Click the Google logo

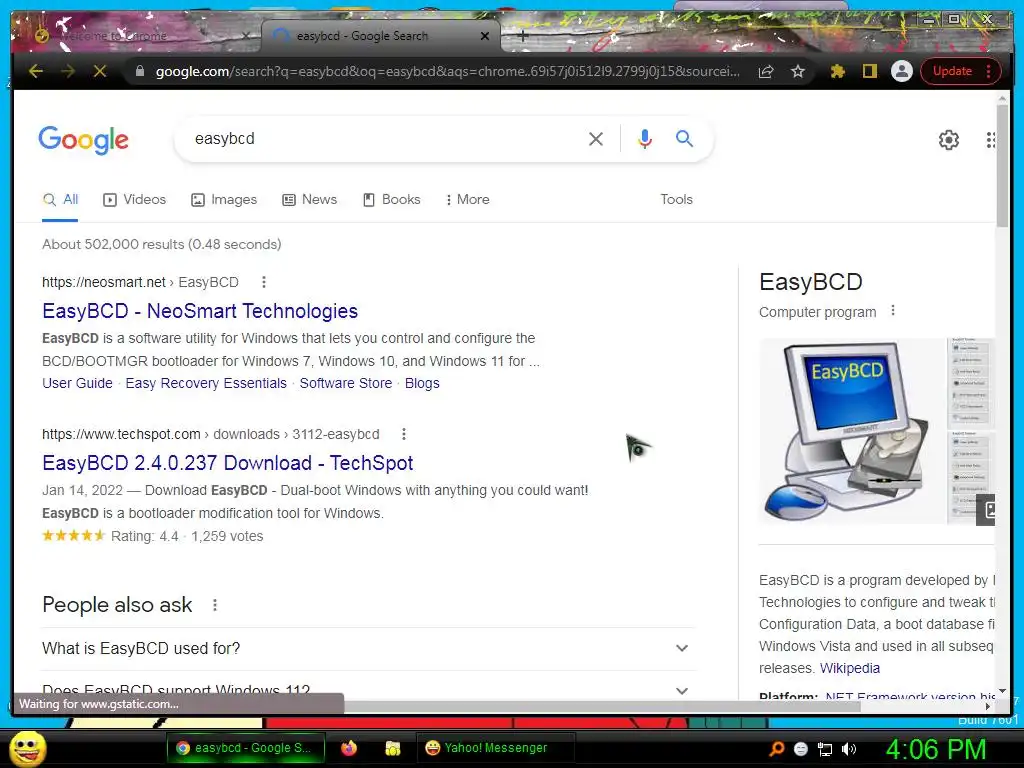pyautogui.click(x=84, y=140)
